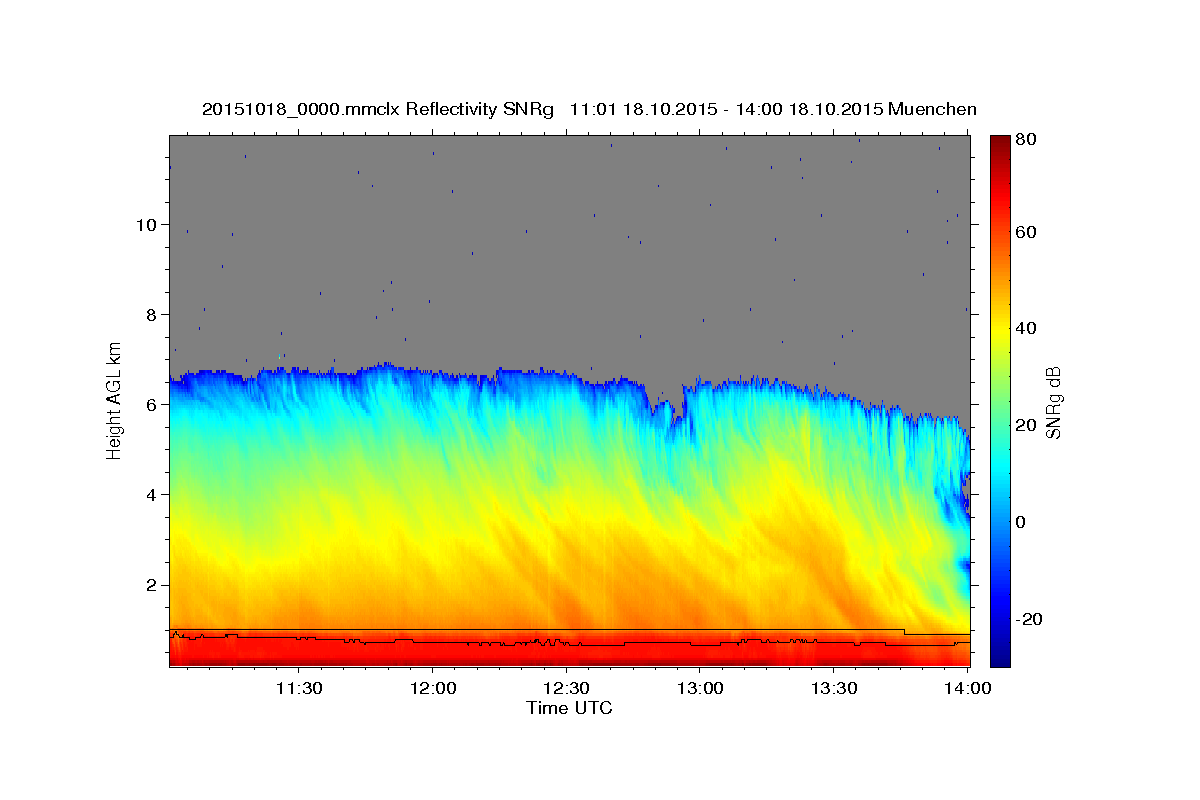Click the '14:00' time axis label

967,688
